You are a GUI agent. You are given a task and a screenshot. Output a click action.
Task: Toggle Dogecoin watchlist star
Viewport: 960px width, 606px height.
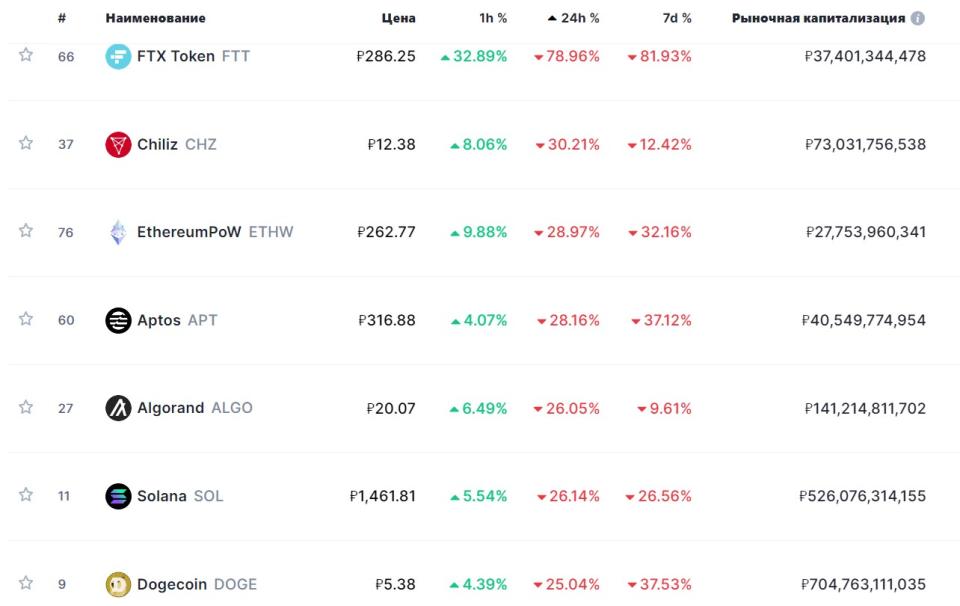[26, 583]
